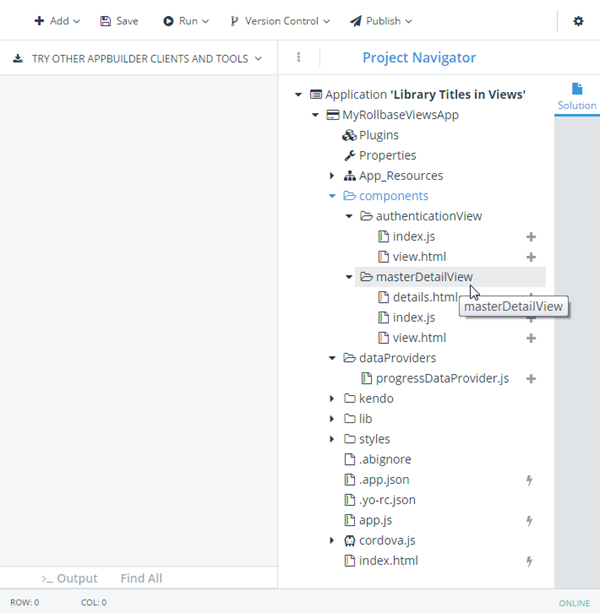The width and height of the screenshot is (600, 613).
Task: Select the .abignore file
Action: click(x=385, y=459)
